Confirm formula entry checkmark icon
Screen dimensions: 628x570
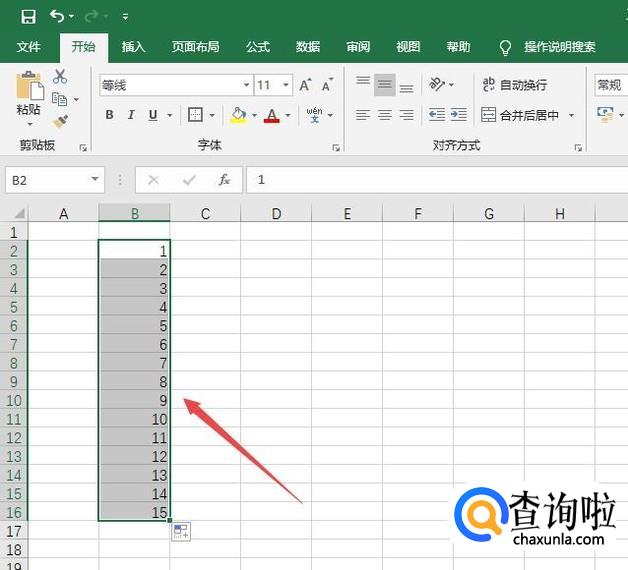[x=189, y=180]
